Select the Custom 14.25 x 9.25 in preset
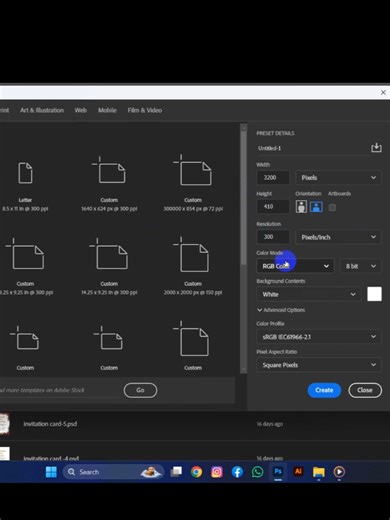This screenshot has width=390, height=520. (109, 266)
